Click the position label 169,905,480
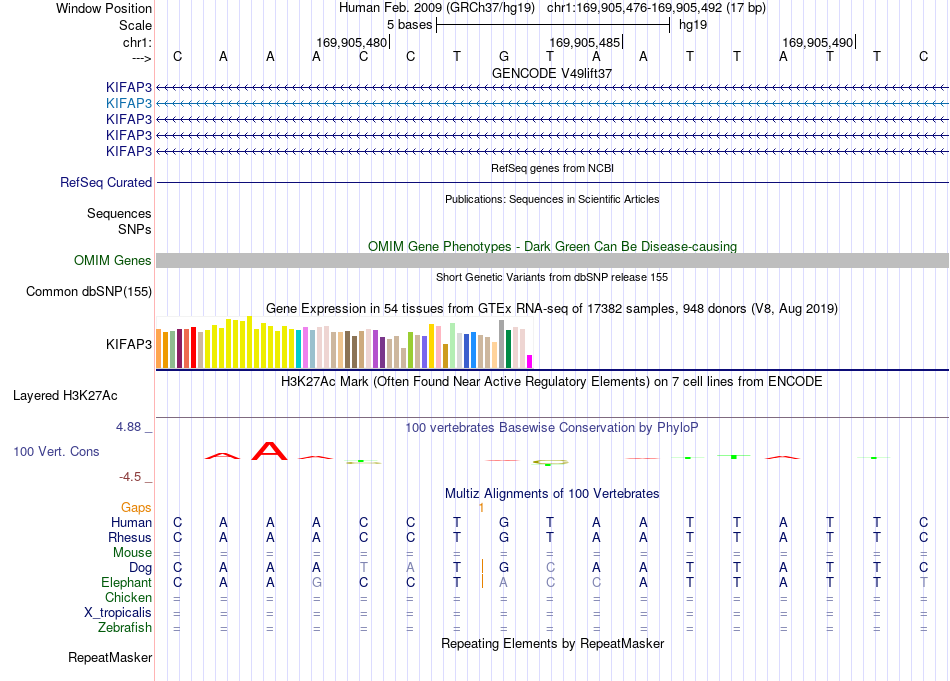The height and width of the screenshot is (681, 950). [351, 42]
